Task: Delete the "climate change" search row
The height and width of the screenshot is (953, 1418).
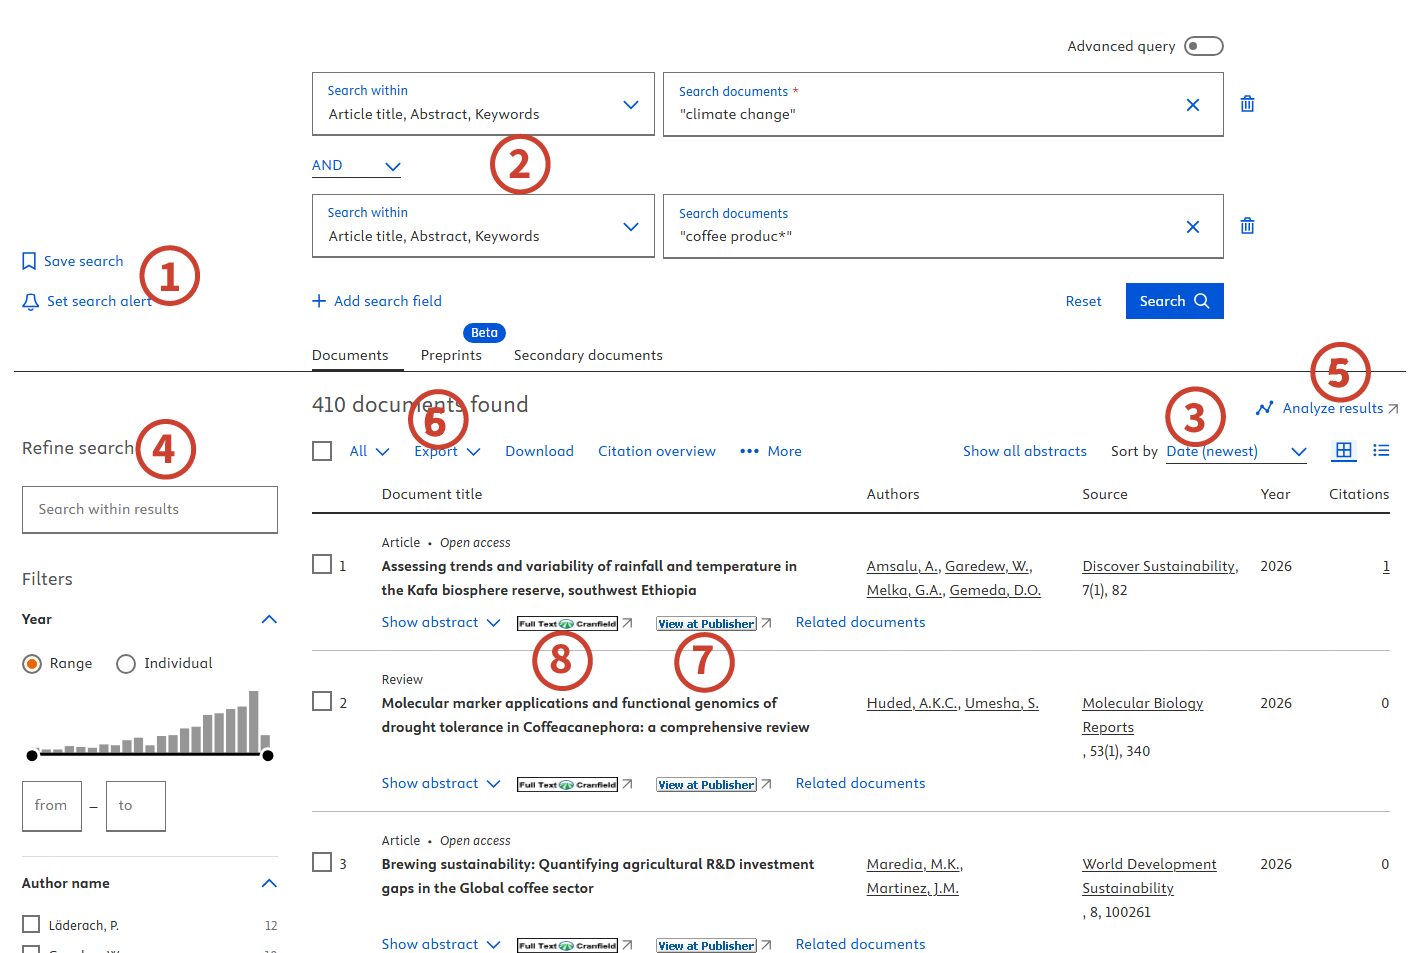Action: tap(1247, 104)
